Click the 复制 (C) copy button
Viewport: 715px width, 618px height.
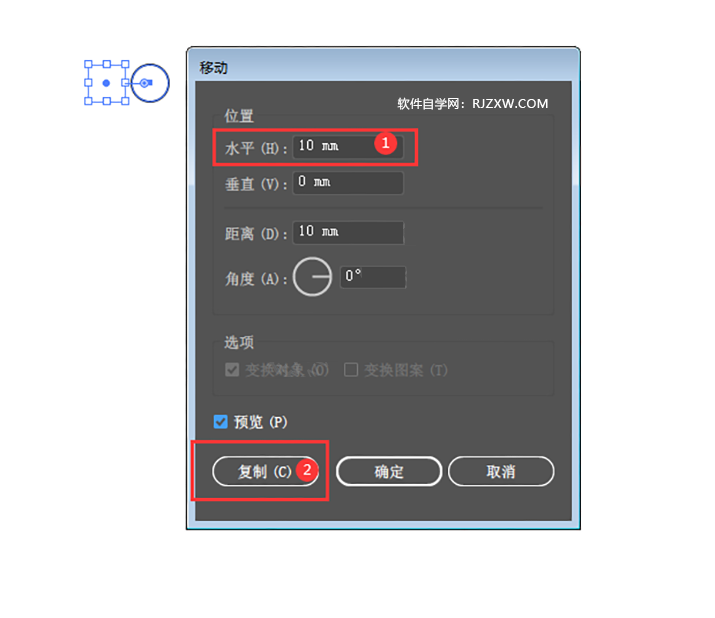point(265,471)
